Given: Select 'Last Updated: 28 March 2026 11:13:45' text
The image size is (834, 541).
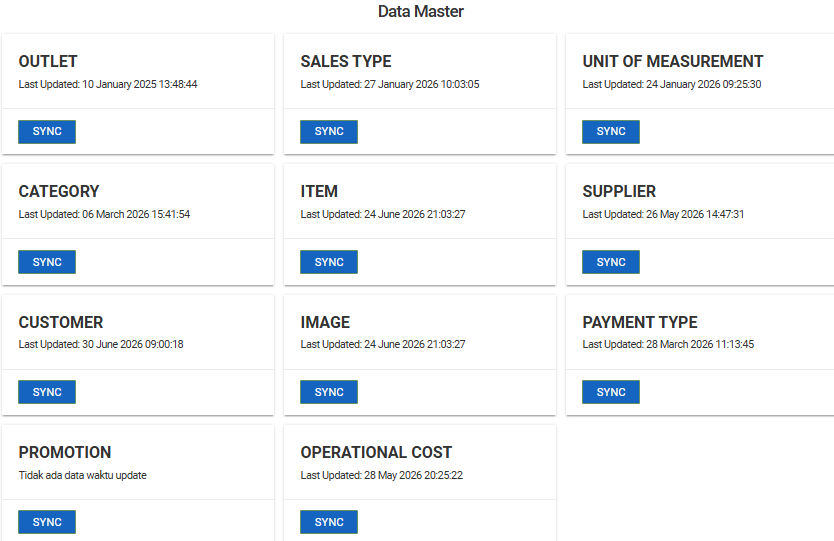Looking at the screenshot, I should [x=668, y=344].
